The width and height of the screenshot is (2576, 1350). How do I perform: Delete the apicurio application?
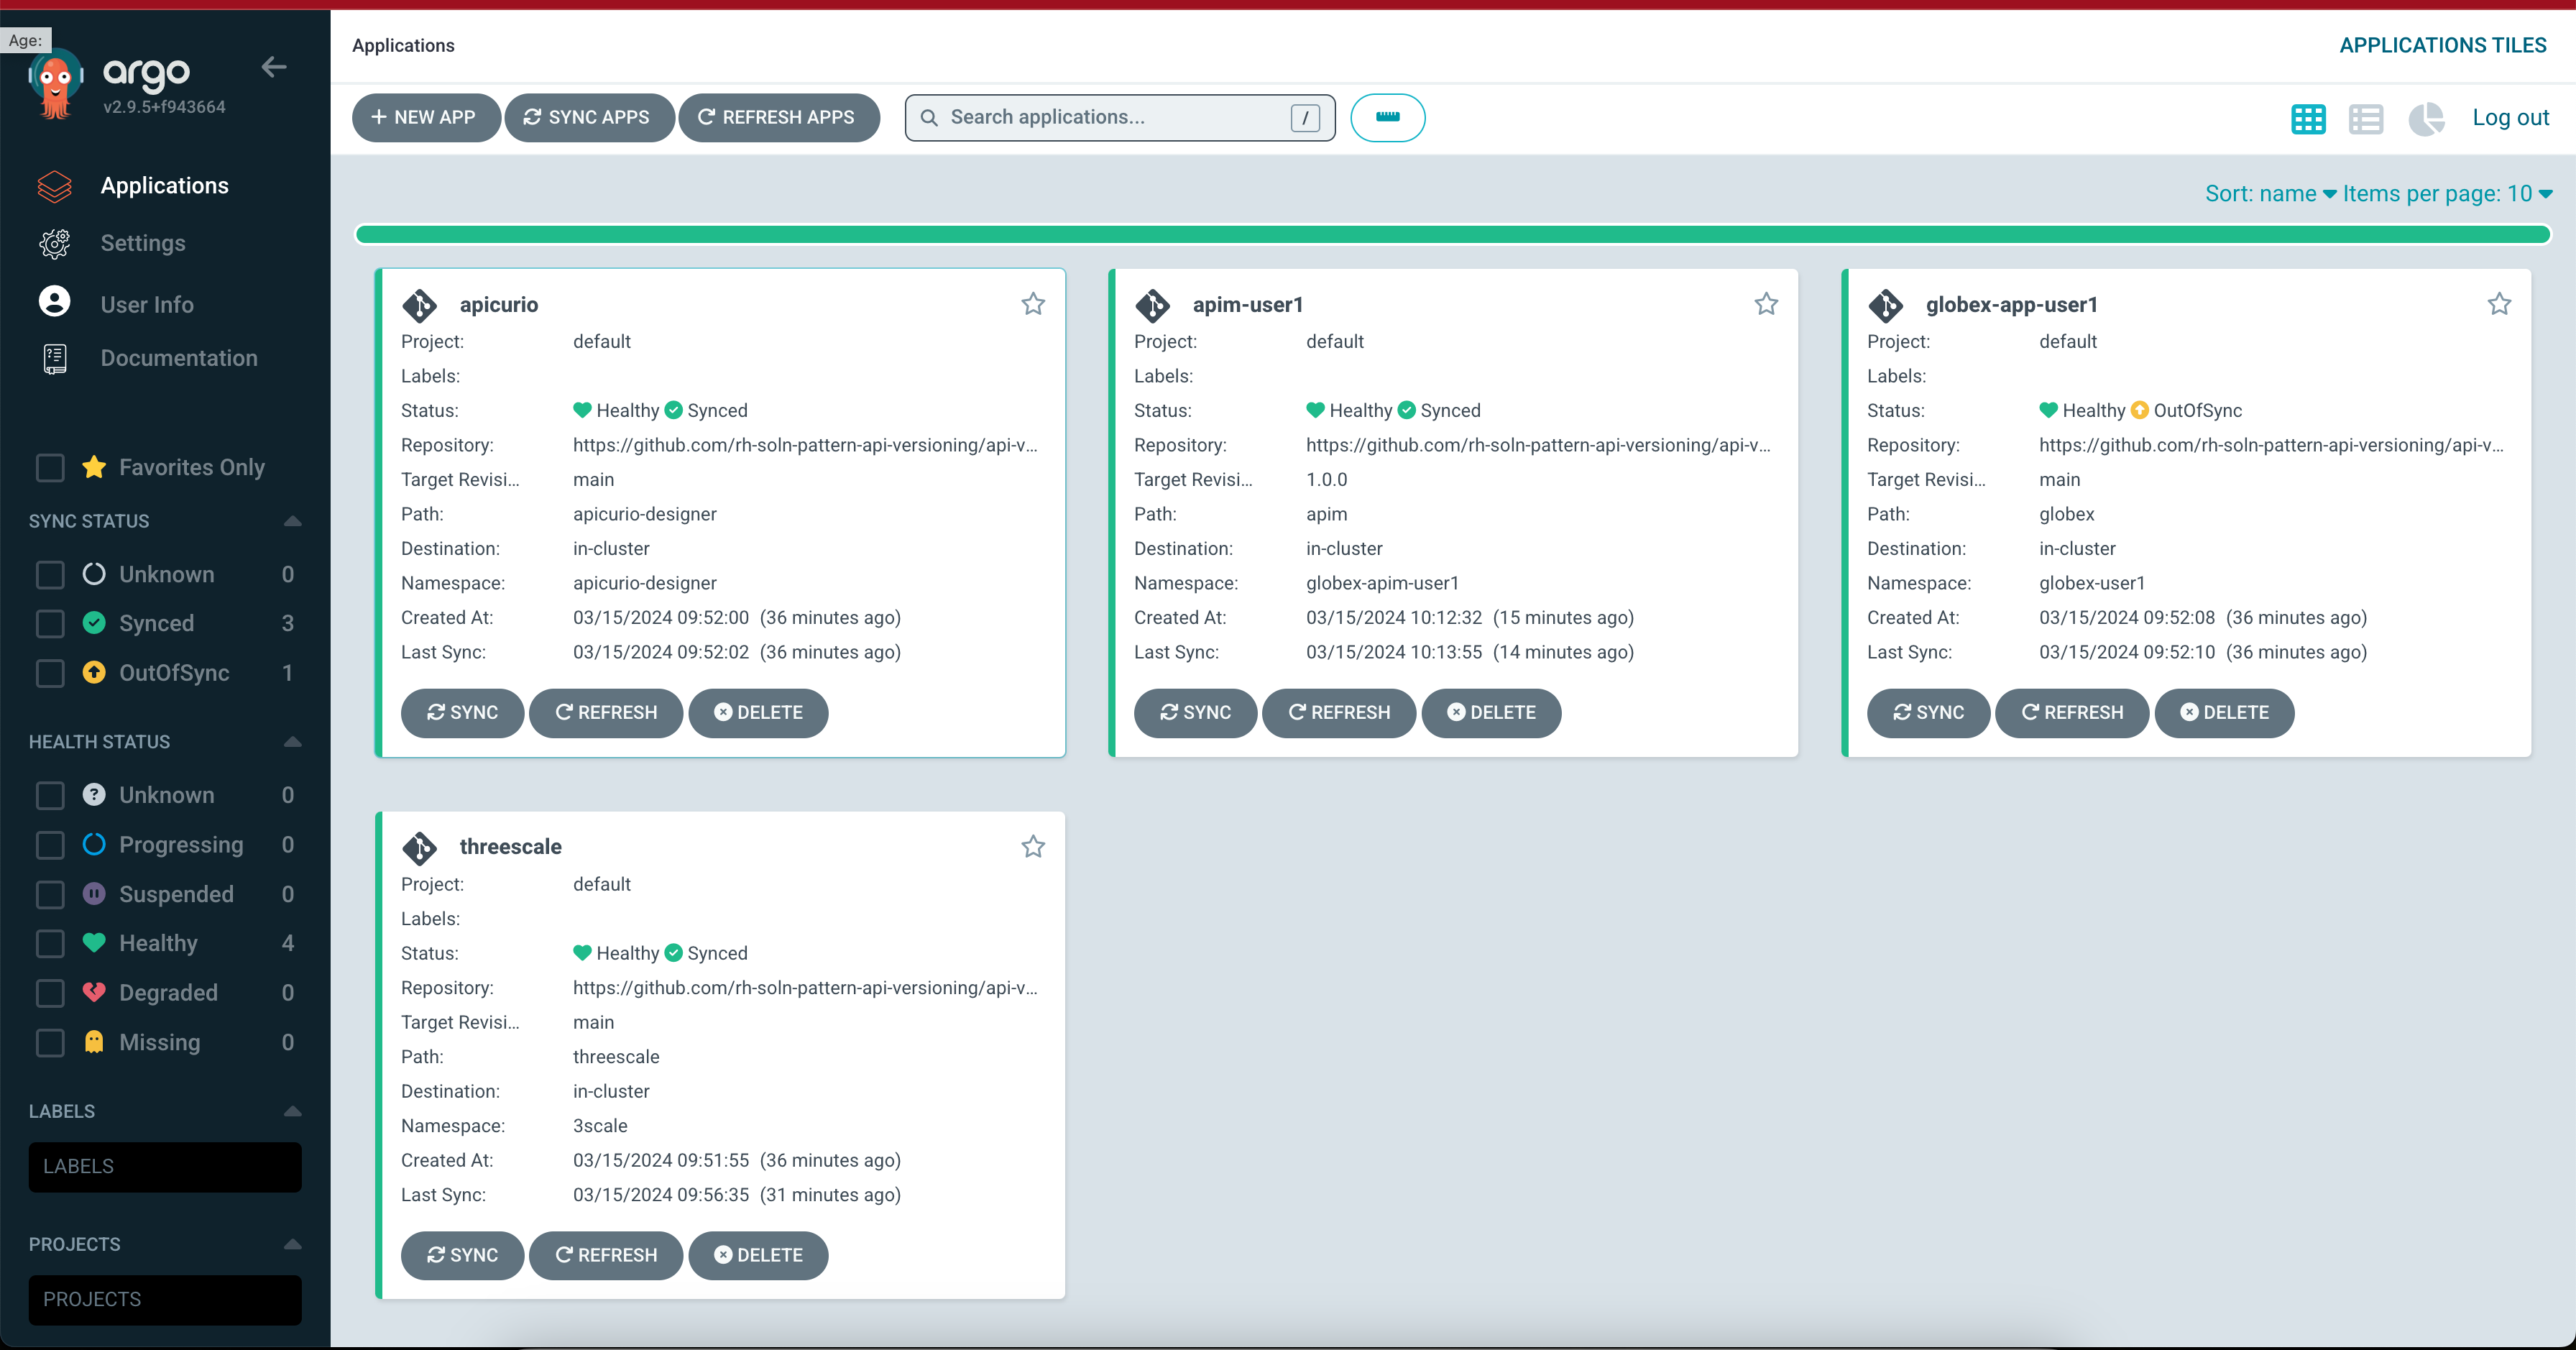coord(758,713)
